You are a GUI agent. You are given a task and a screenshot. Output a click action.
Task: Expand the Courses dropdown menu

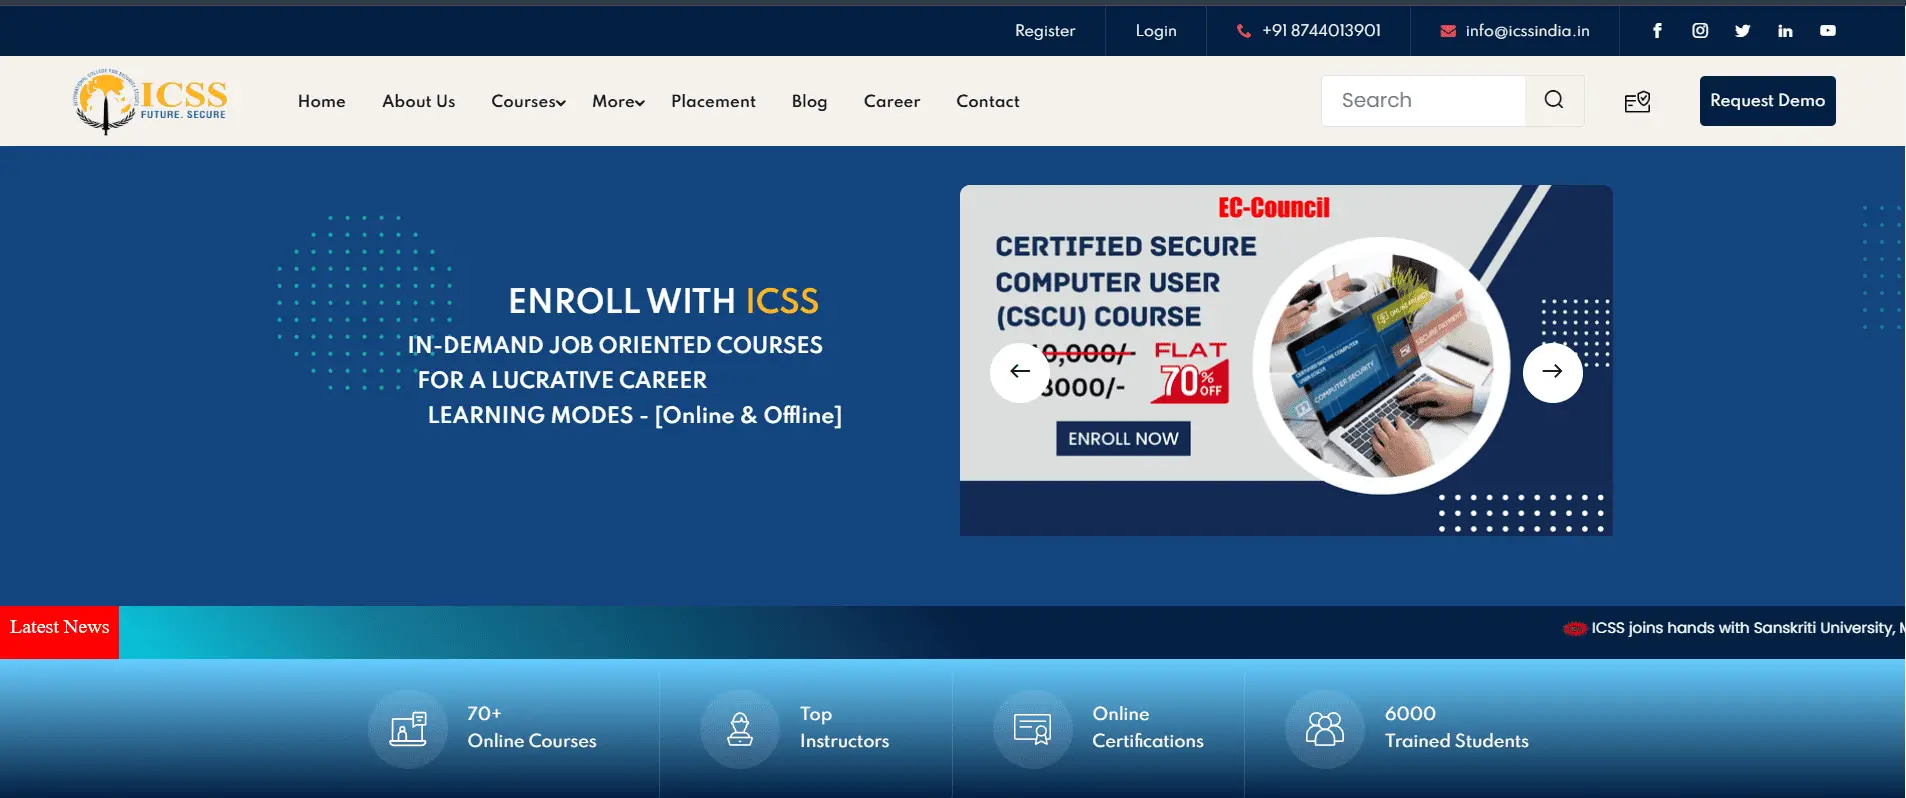pyautogui.click(x=528, y=102)
